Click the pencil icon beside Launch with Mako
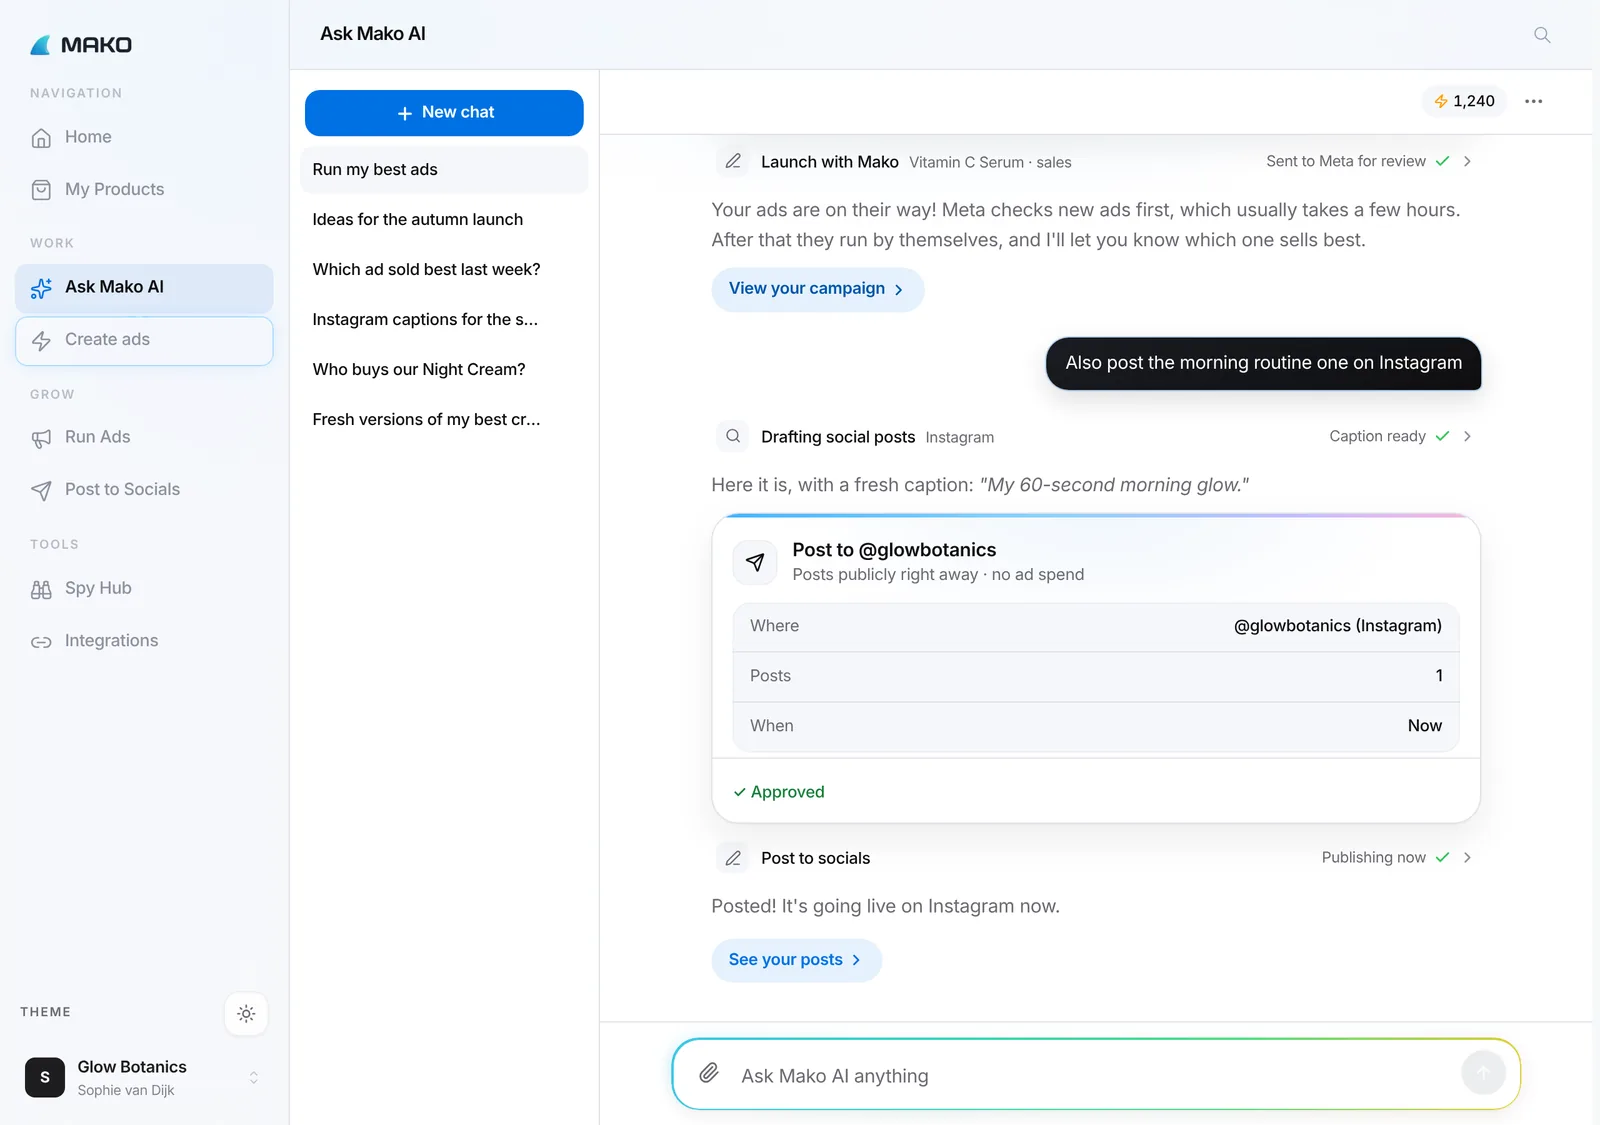 pos(733,161)
